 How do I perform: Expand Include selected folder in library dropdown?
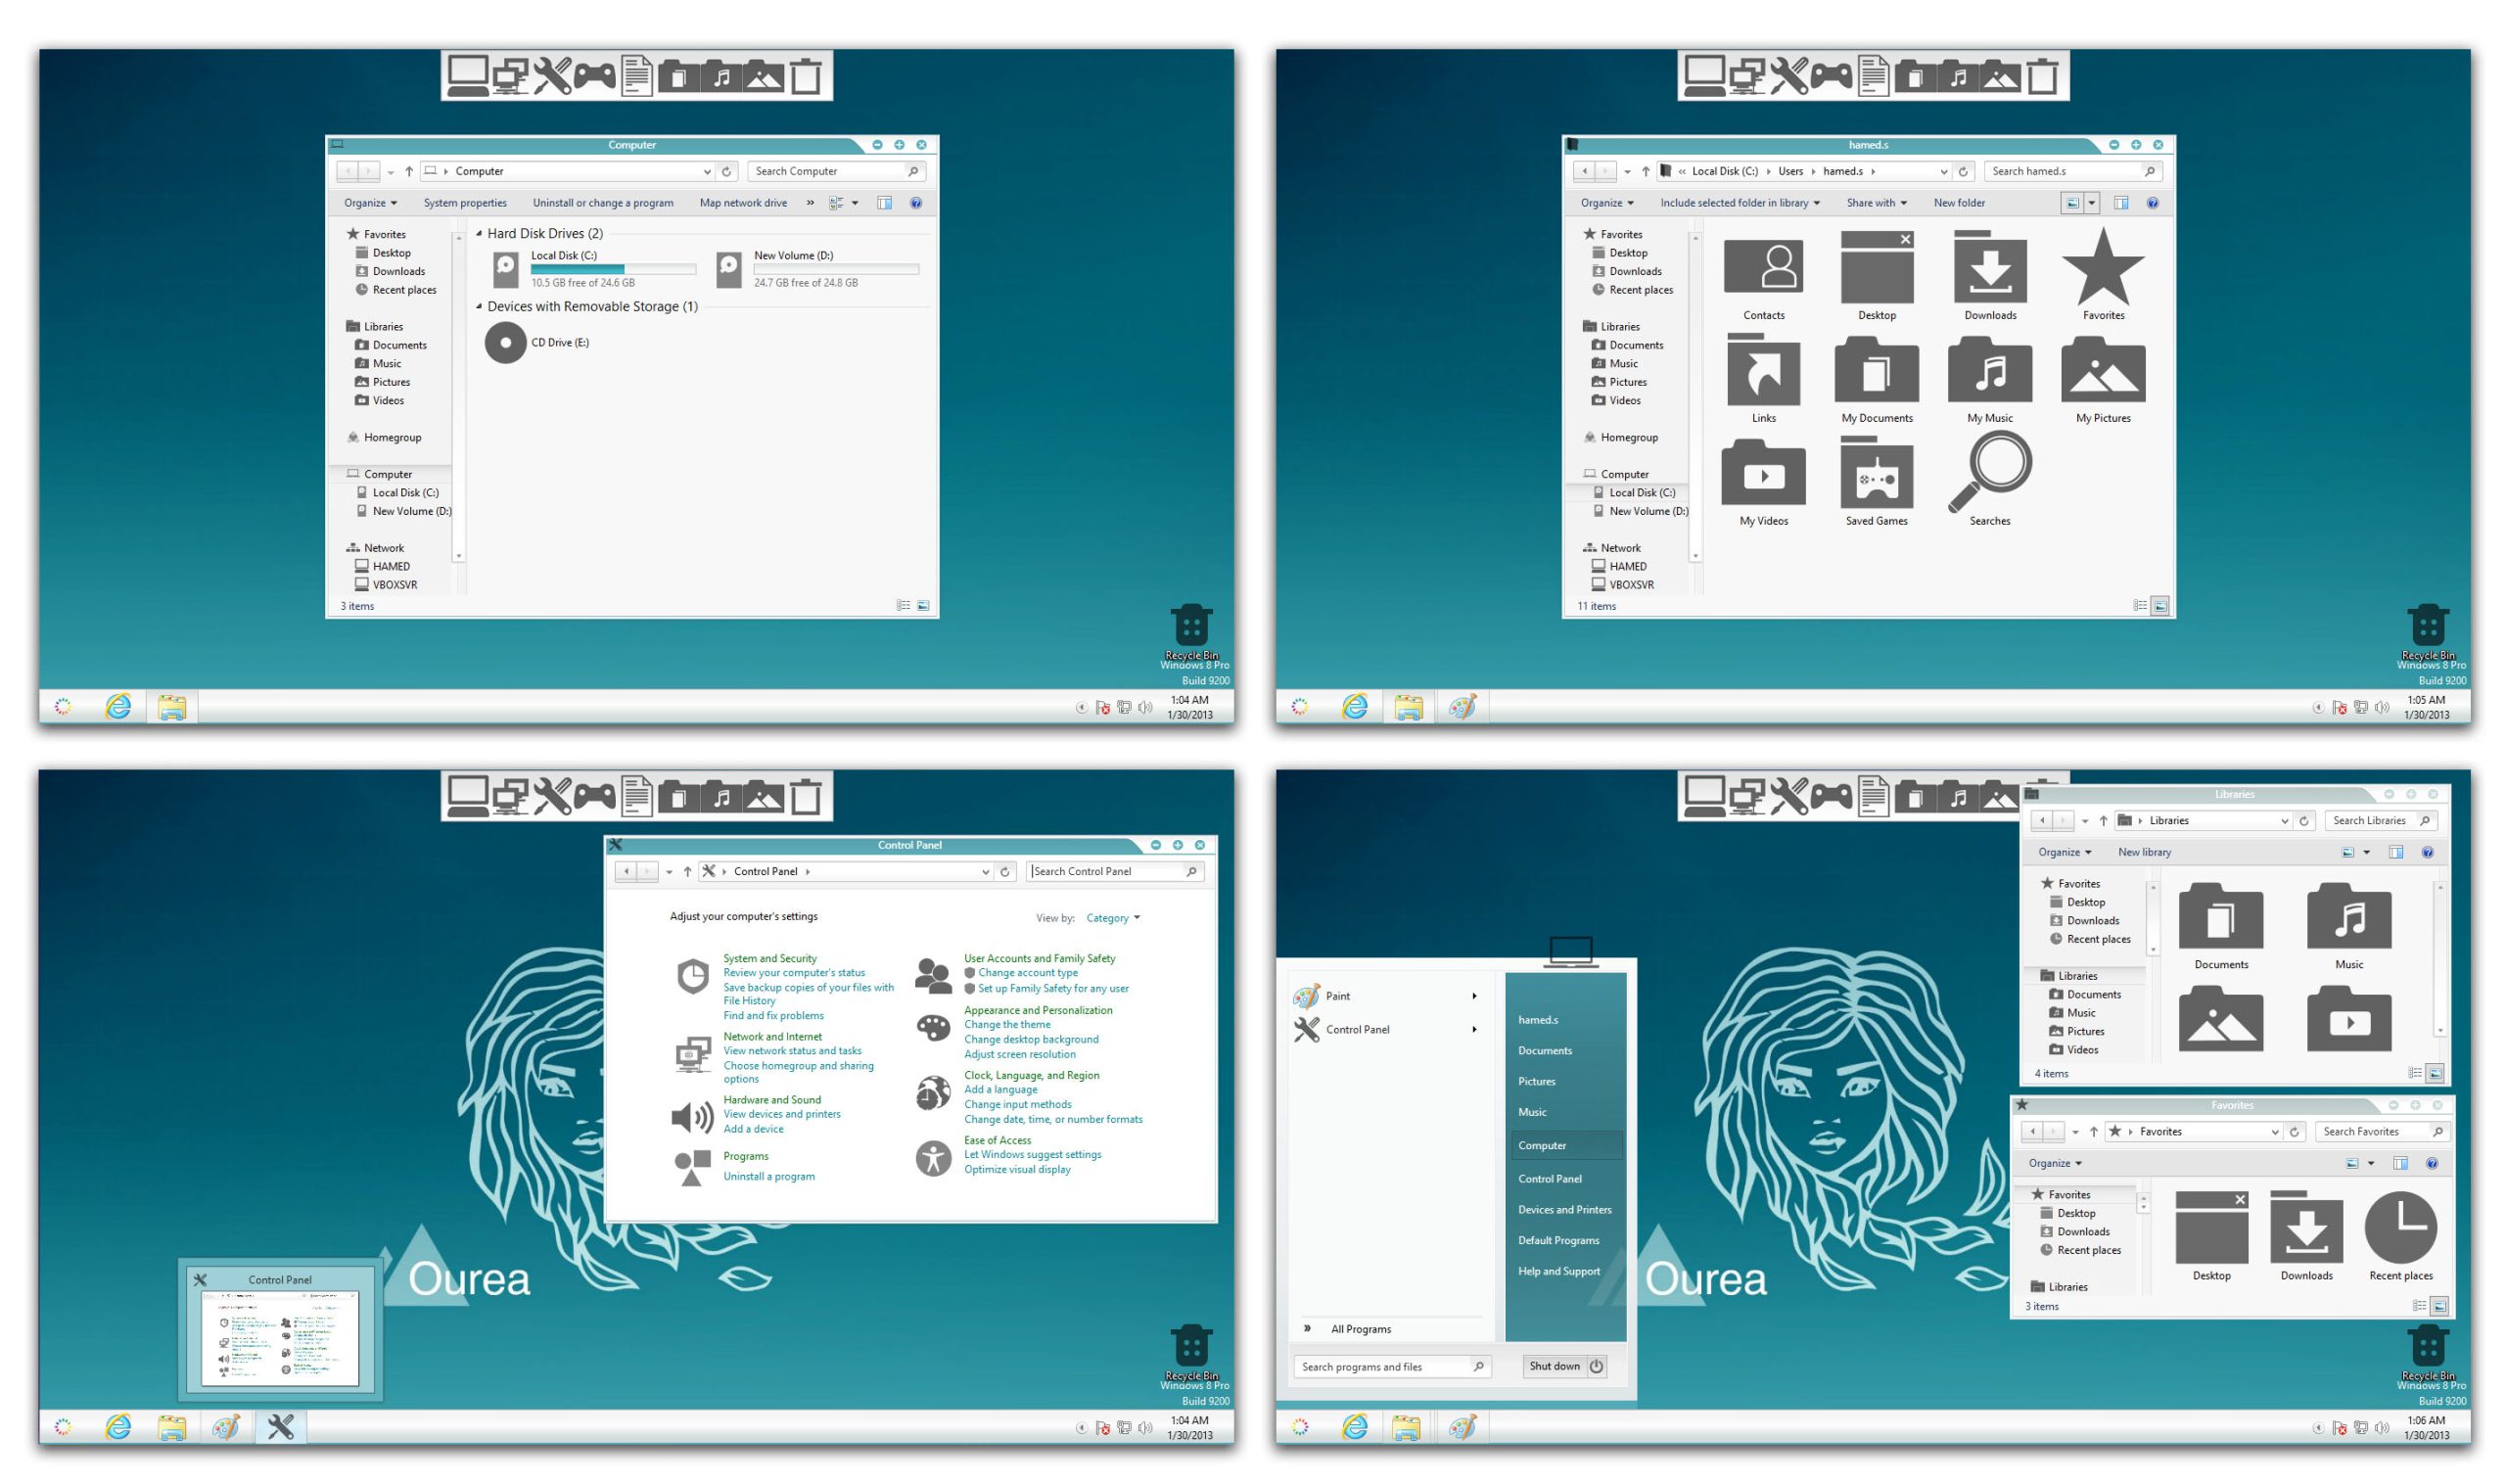click(1739, 203)
